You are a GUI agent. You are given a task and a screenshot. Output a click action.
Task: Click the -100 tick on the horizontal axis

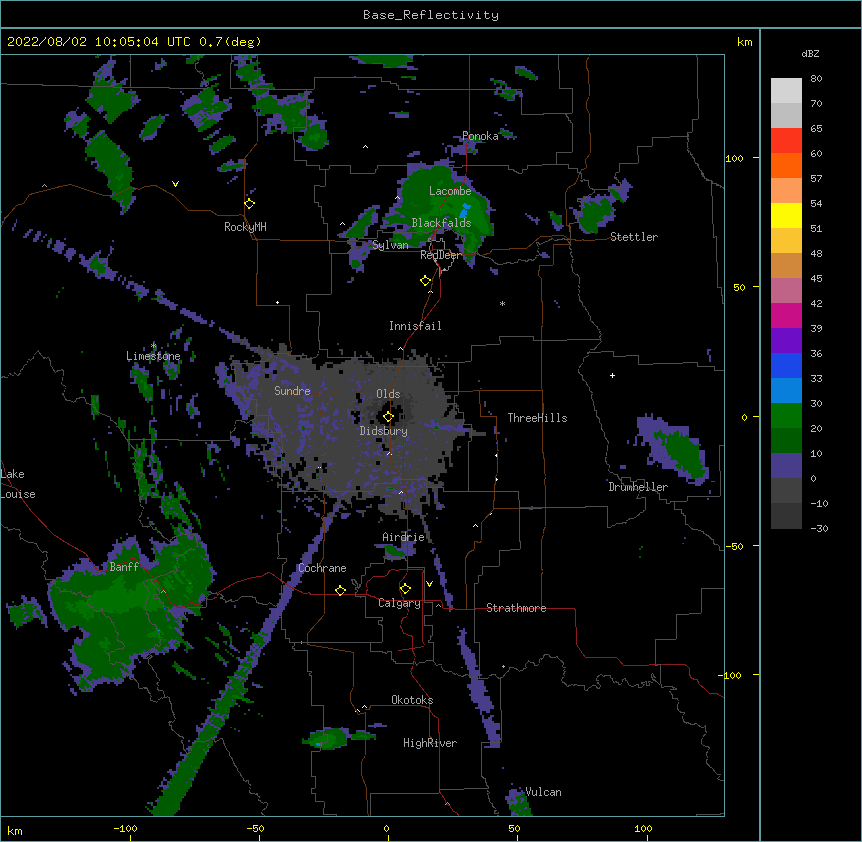pos(125,828)
